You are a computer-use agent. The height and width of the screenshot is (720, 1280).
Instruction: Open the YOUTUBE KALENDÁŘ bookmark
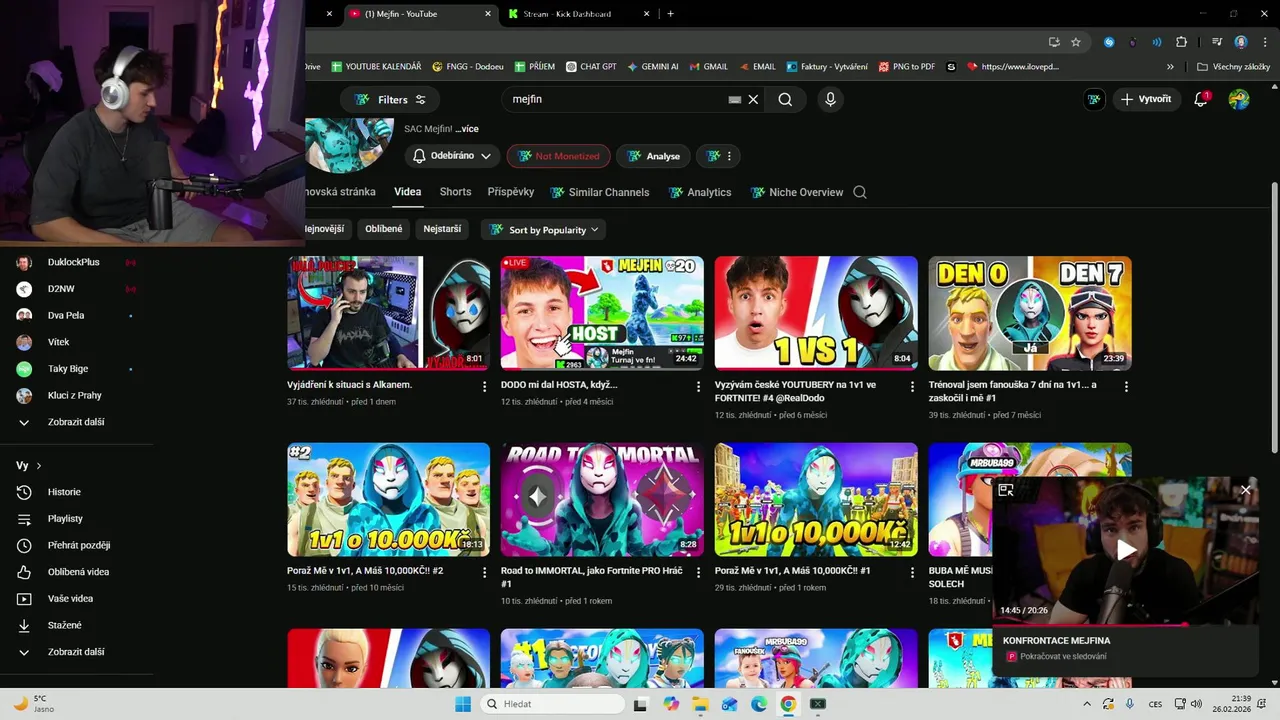376,67
